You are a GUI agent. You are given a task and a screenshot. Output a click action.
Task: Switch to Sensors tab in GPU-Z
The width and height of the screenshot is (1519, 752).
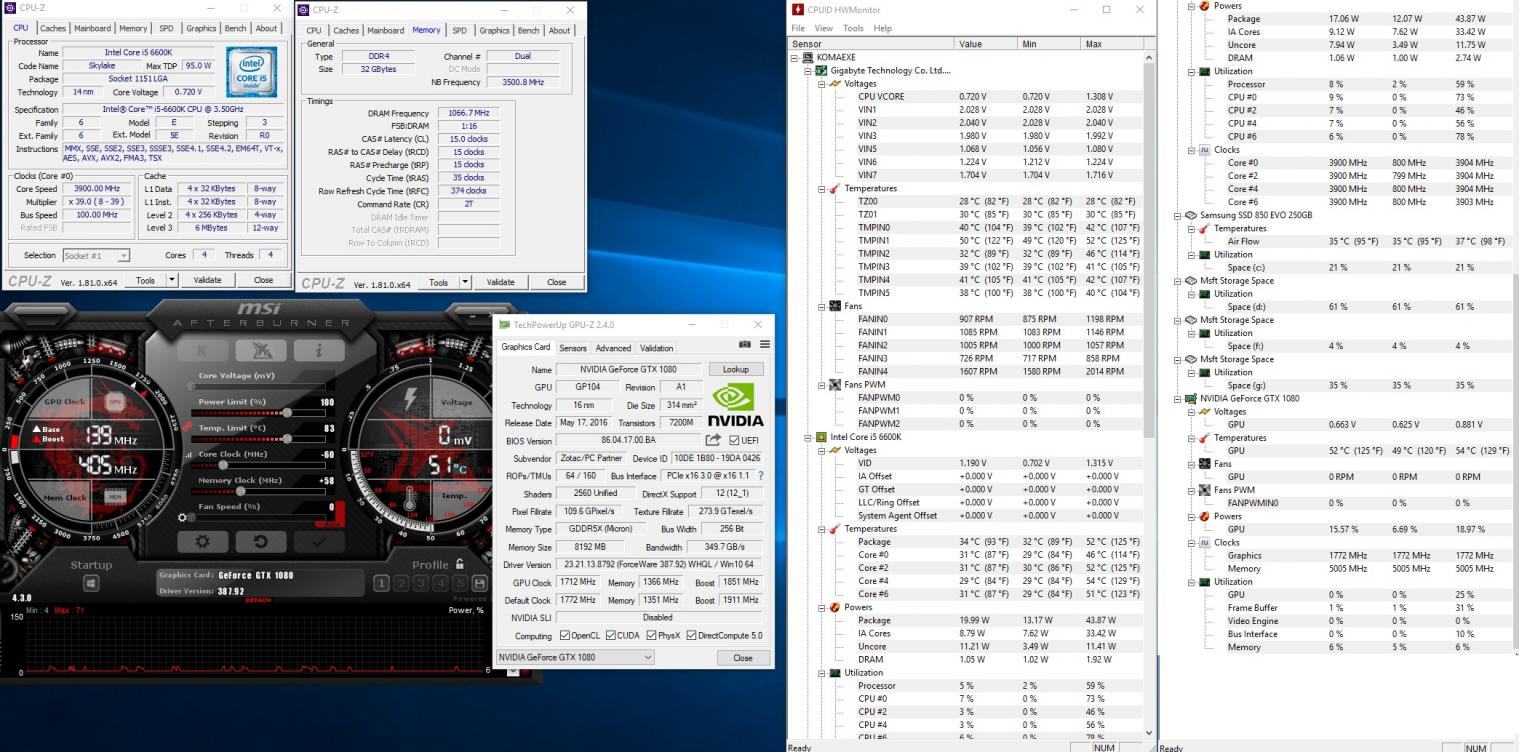[573, 348]
